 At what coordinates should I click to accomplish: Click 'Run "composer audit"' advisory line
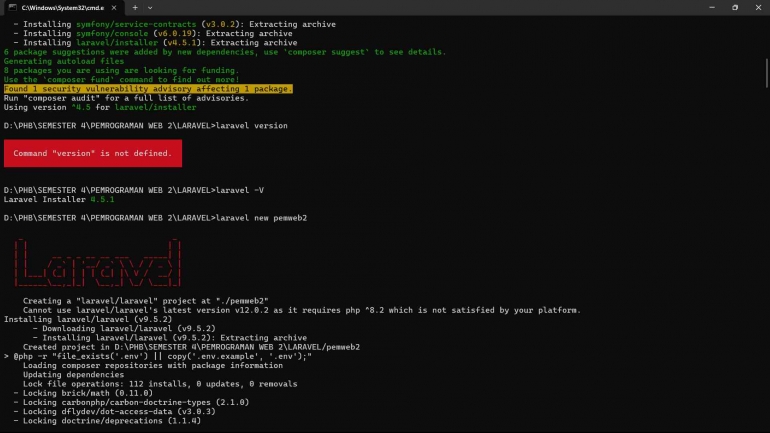[x=126, y=98]
